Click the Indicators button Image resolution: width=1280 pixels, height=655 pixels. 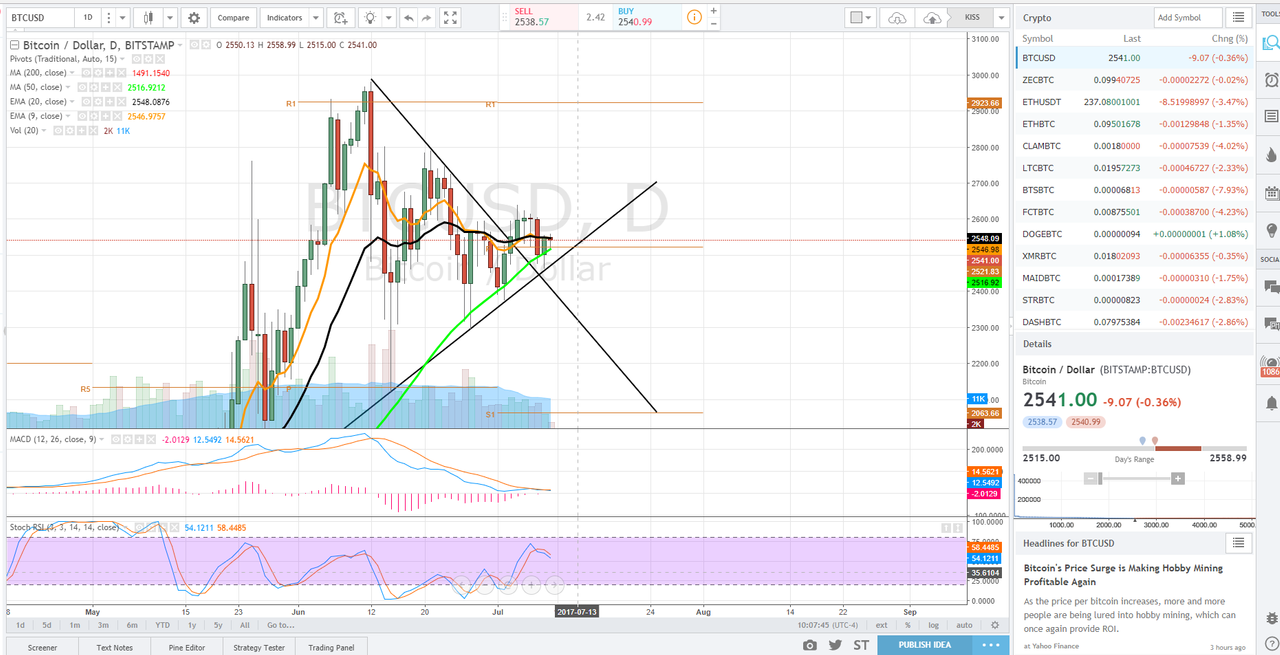click(x=284, y=18)
